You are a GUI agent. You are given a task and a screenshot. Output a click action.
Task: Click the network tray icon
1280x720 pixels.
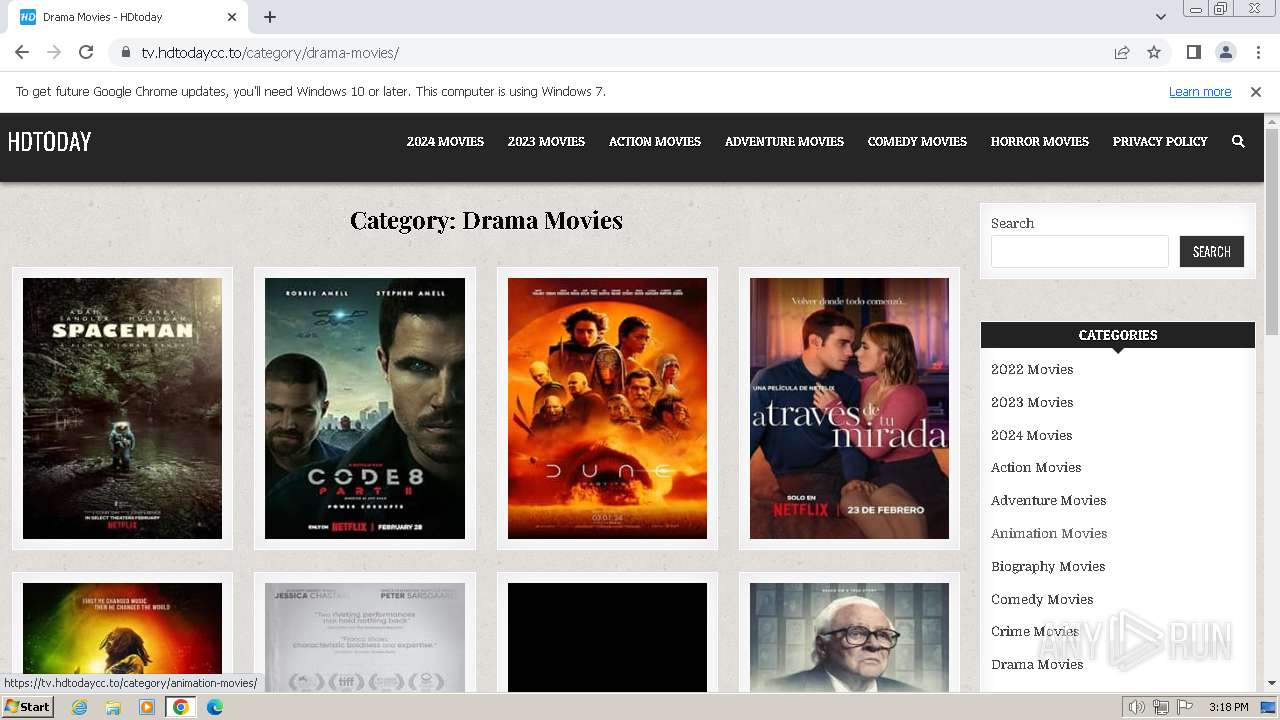(x=1161, y=707)
